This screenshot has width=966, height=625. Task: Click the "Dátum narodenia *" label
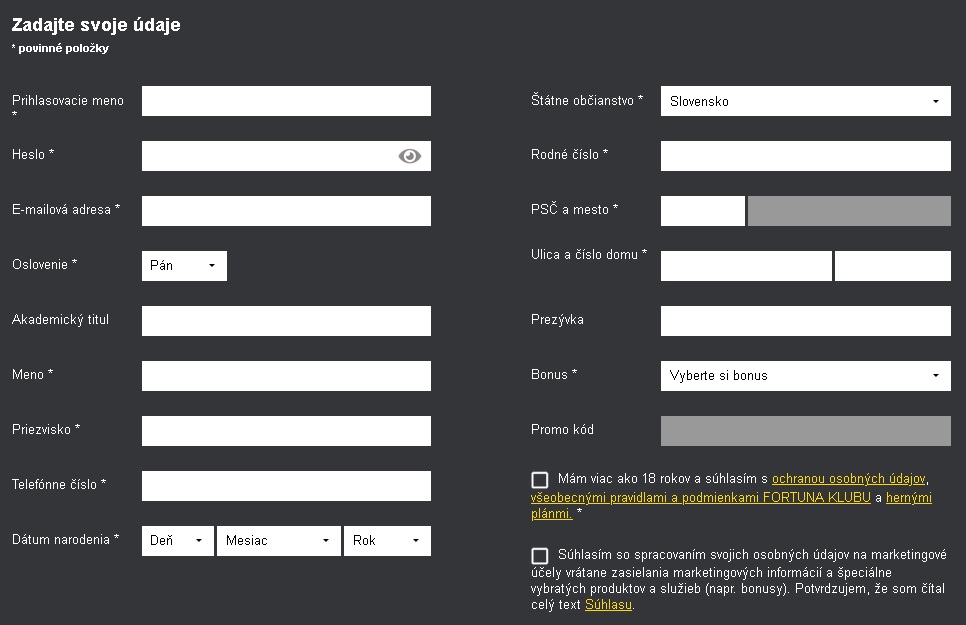(x=65, y=539)
